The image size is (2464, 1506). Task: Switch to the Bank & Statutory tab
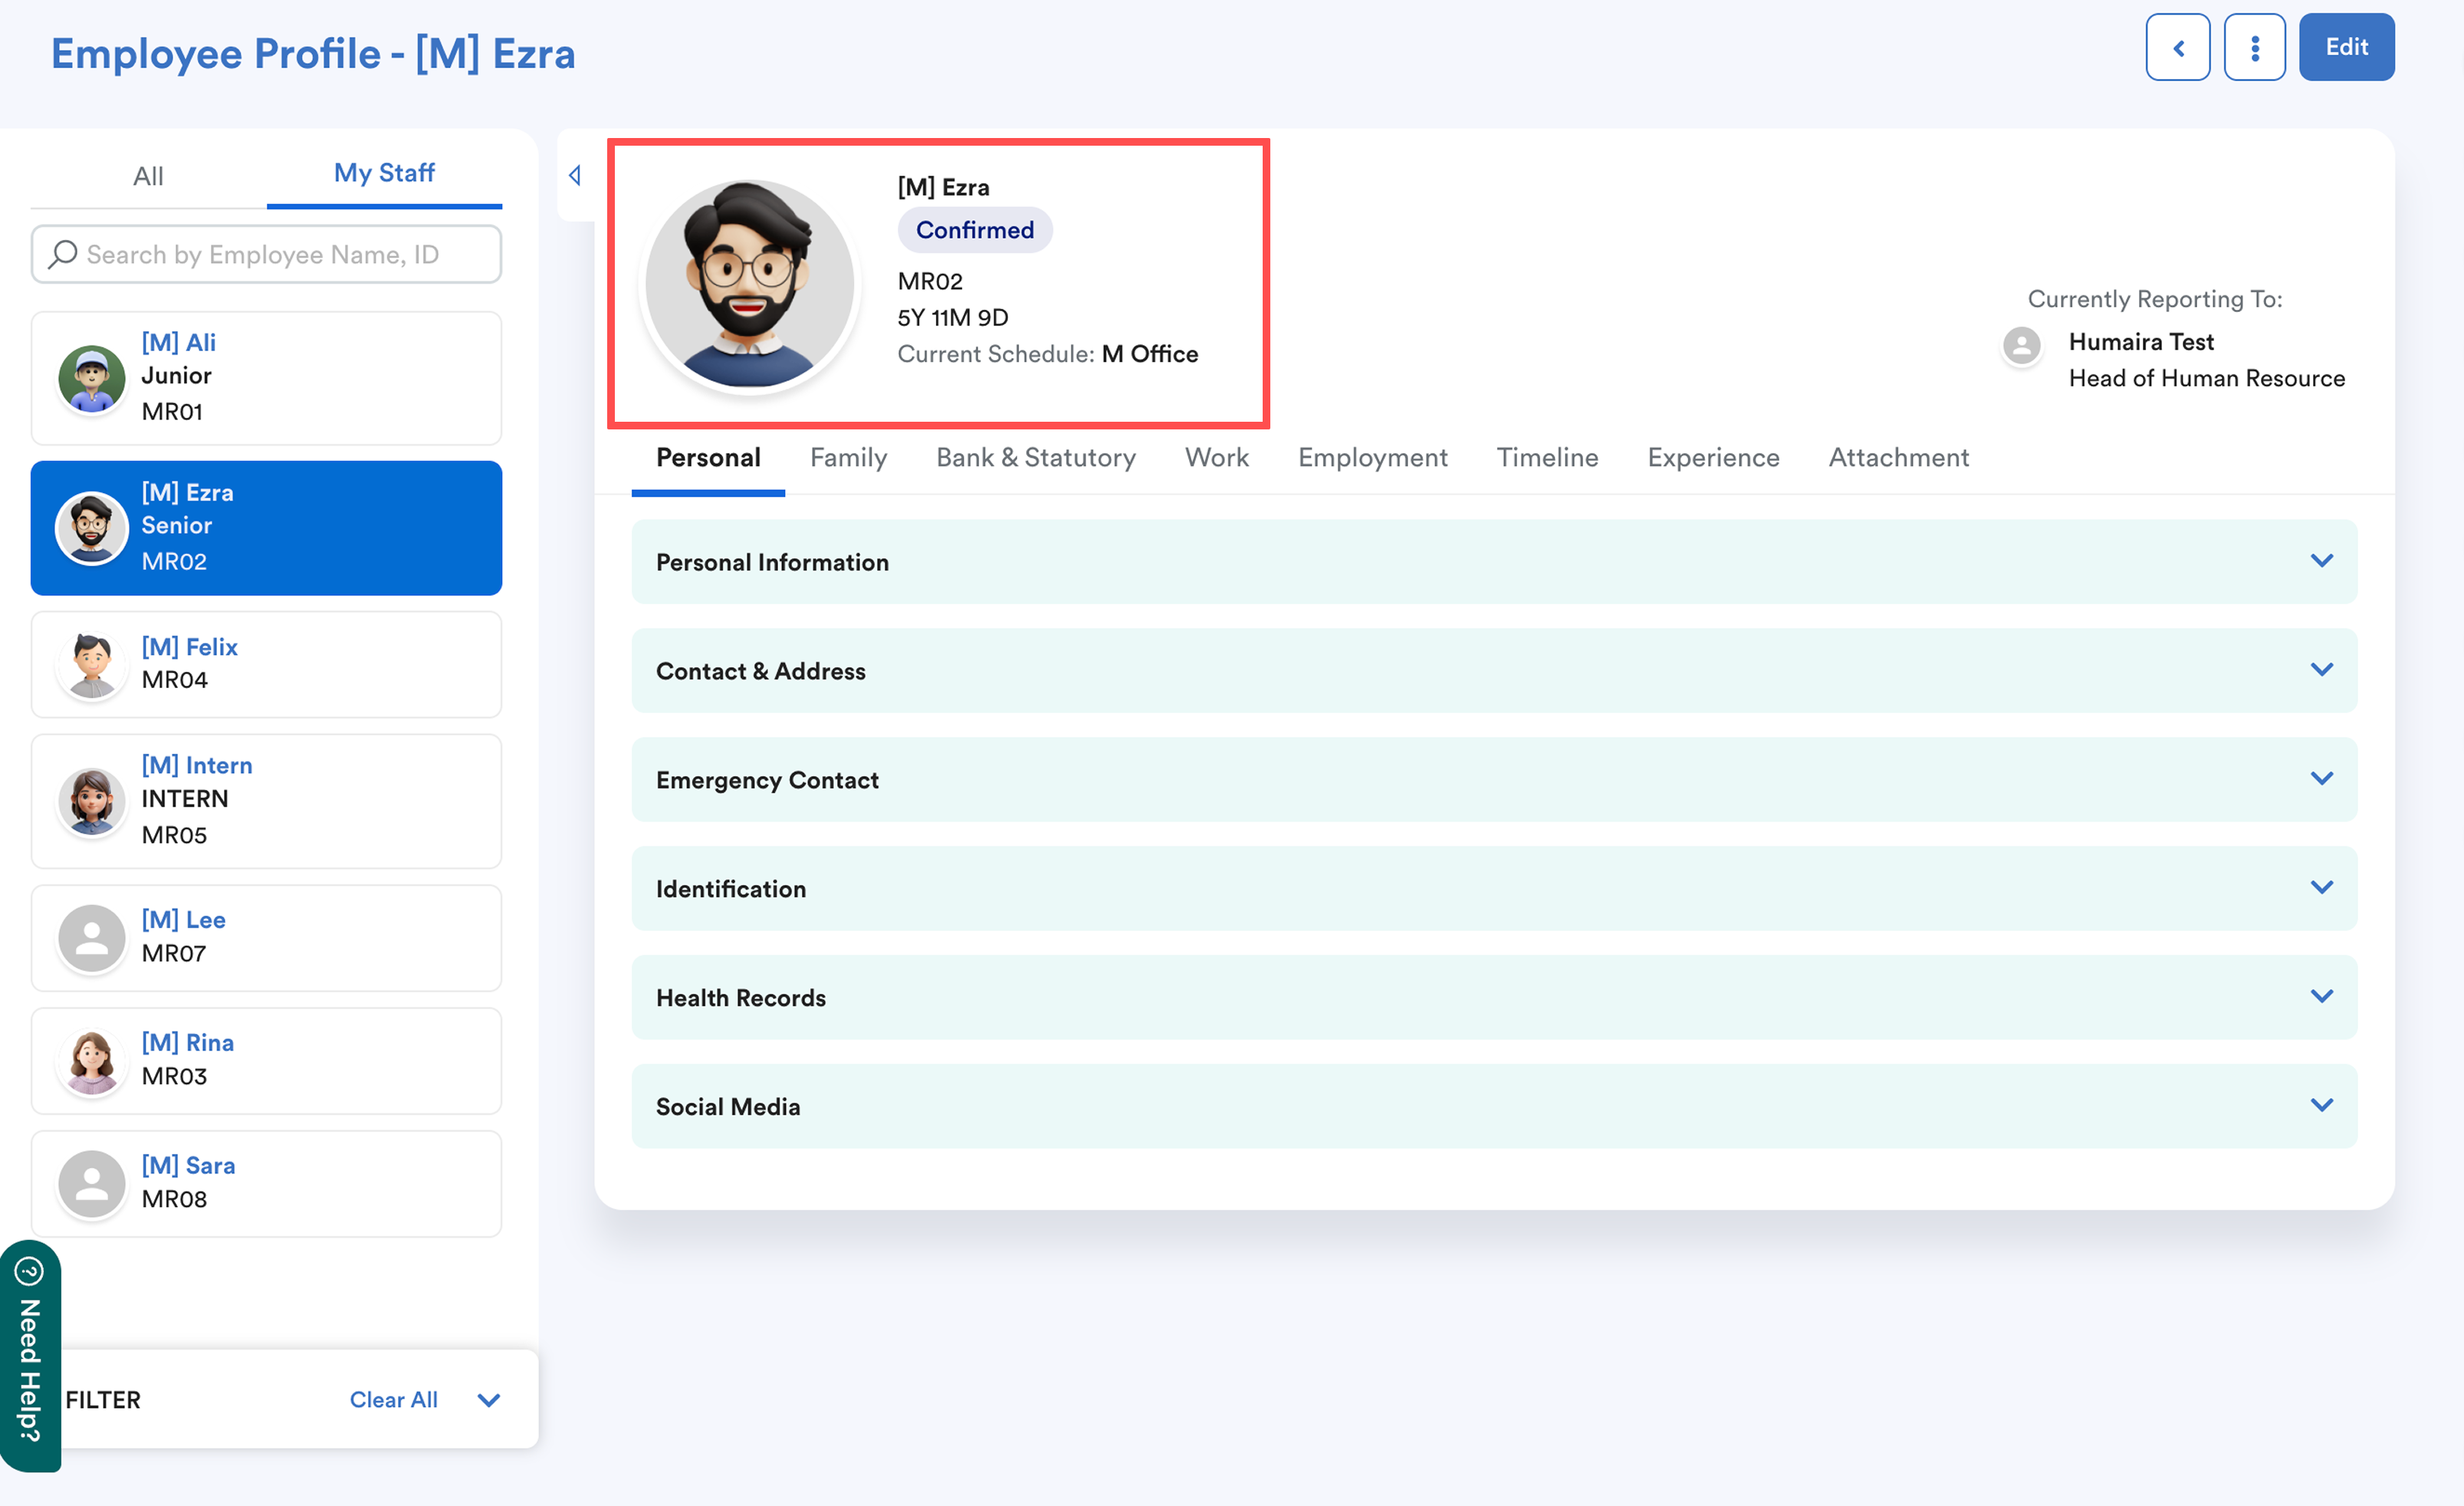point(1035,458)
